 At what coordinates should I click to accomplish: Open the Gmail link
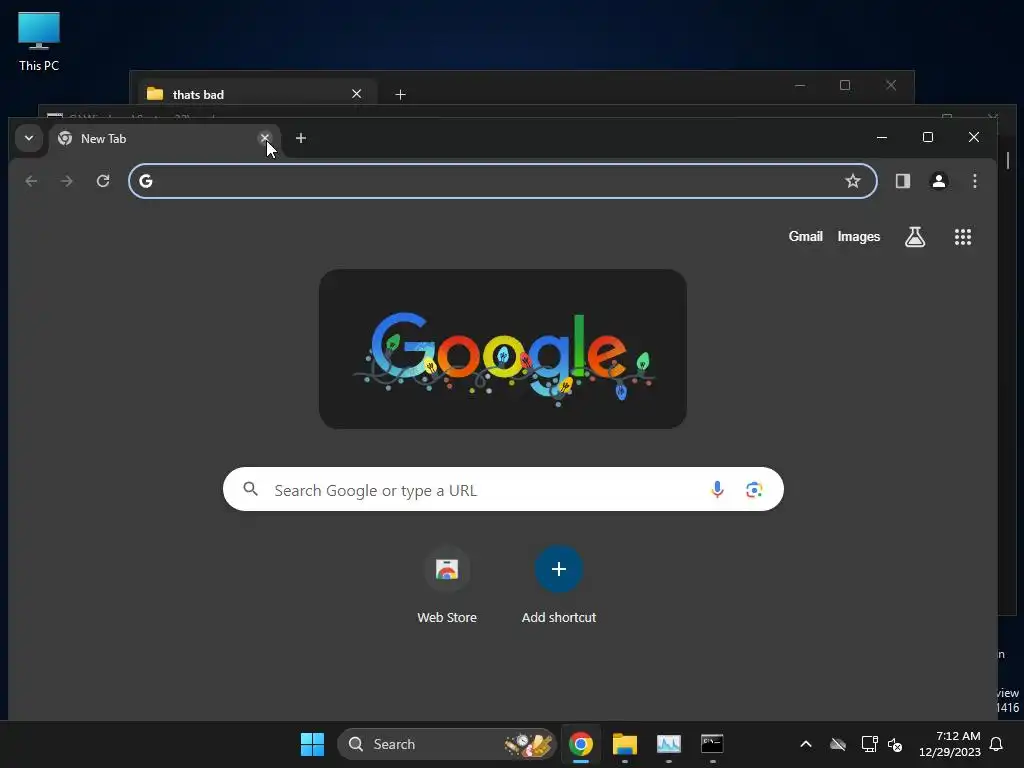click(x=805, y=236)
